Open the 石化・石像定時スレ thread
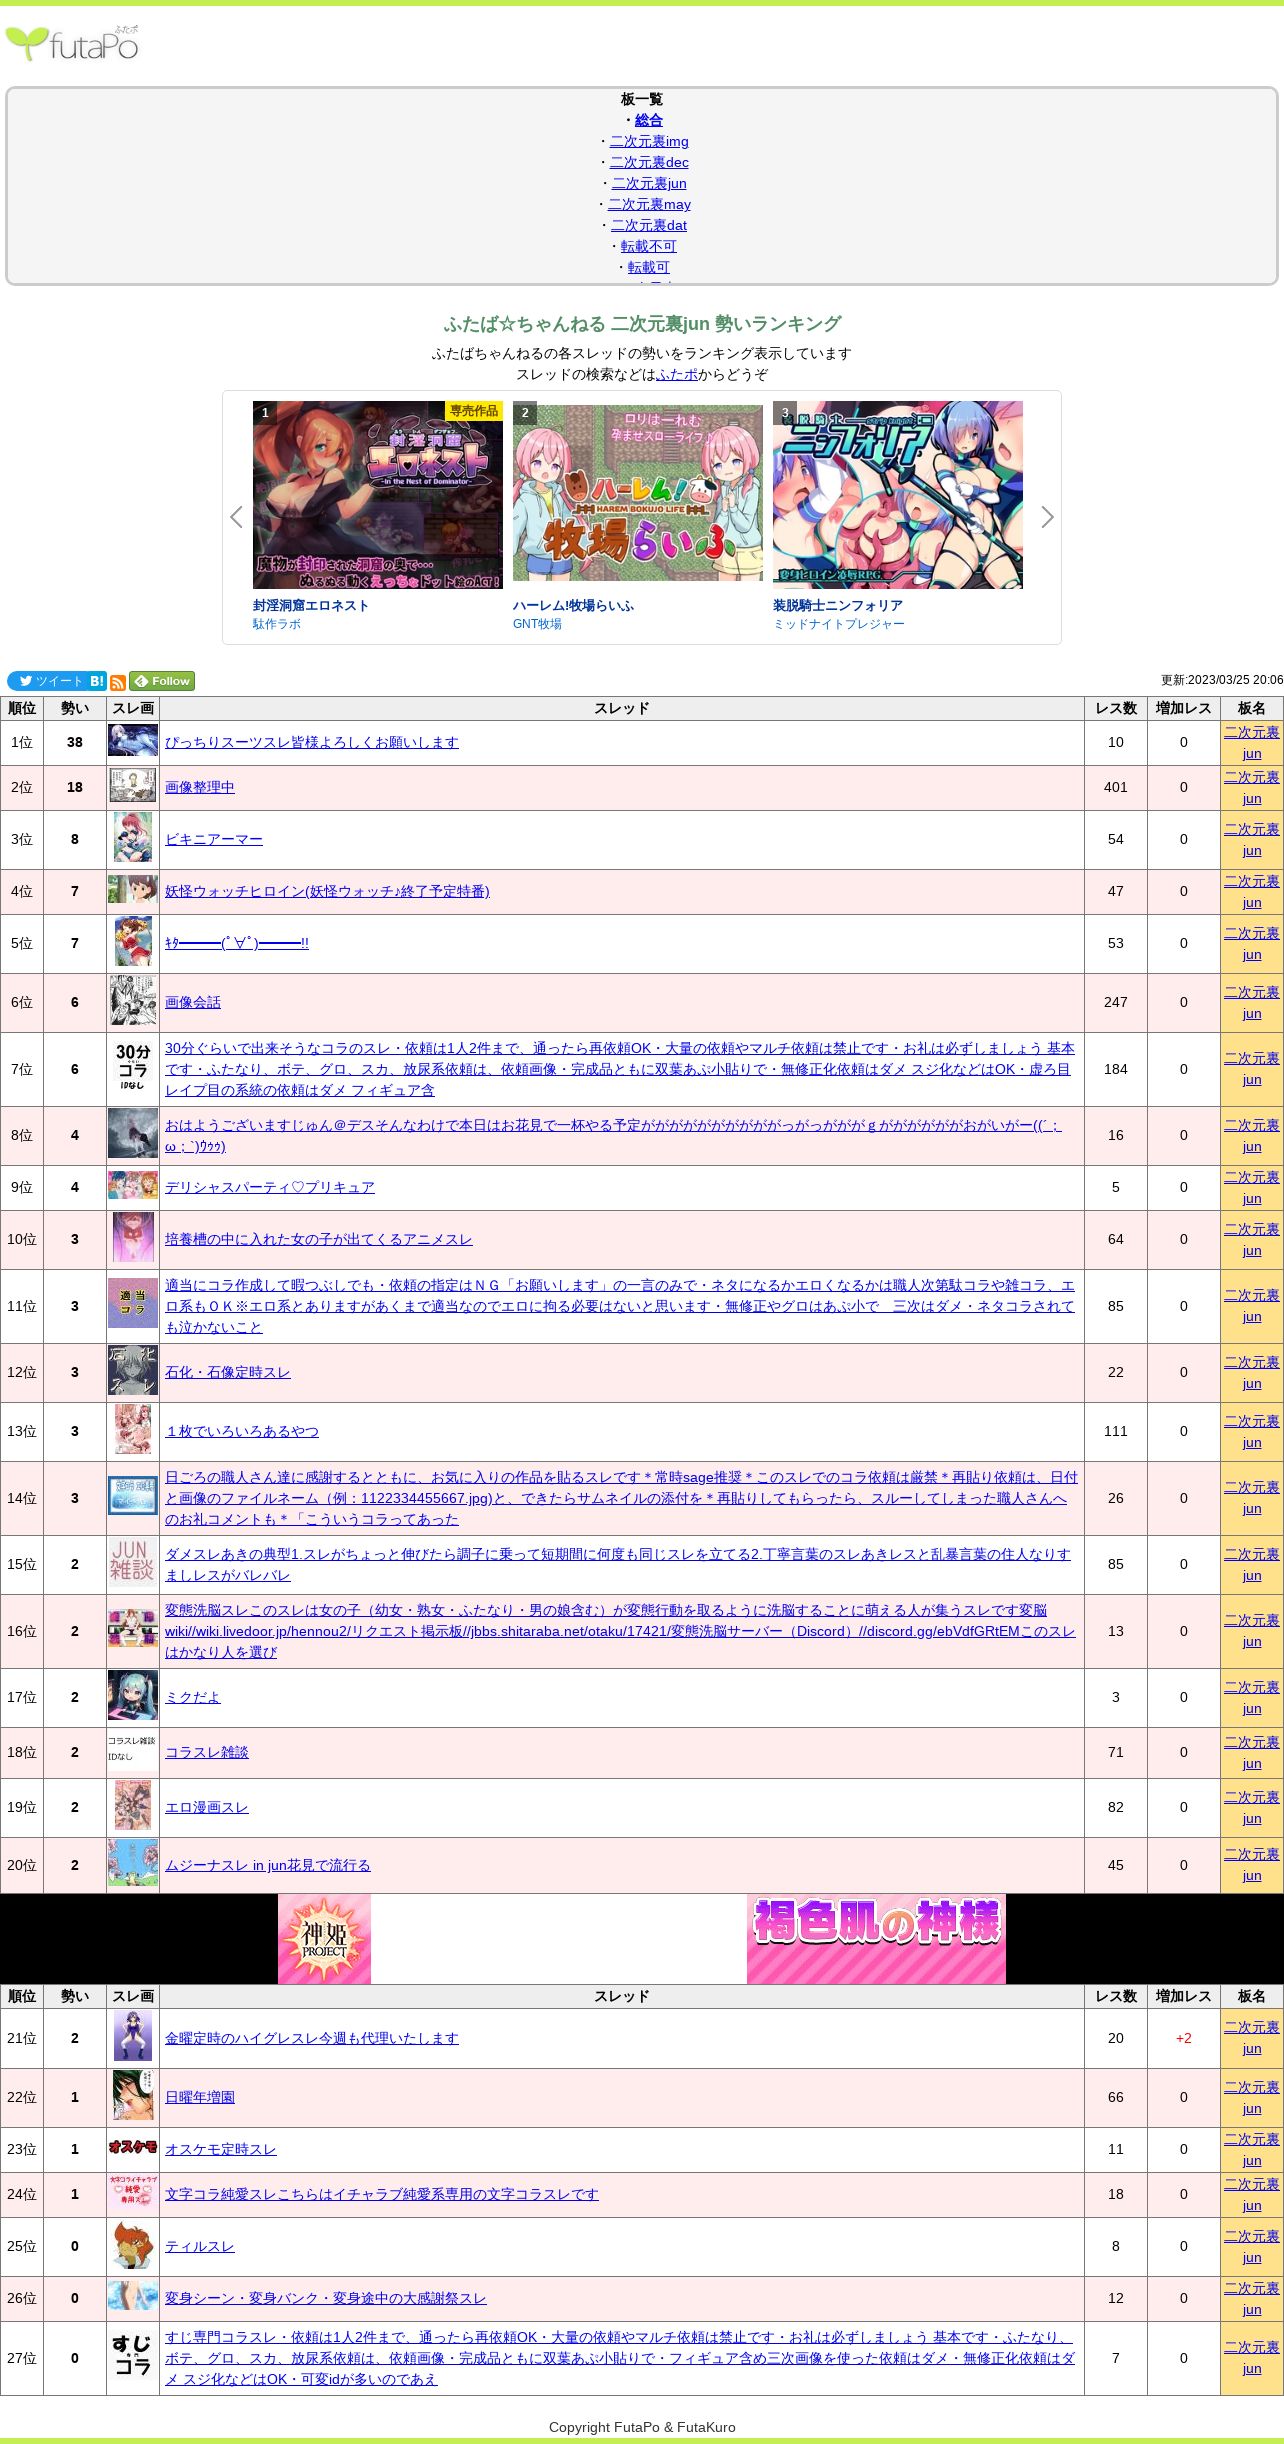Image resolution: width=1284 pixels, height=2444 pixels. pyautogui.click(x=228, y=1372)
